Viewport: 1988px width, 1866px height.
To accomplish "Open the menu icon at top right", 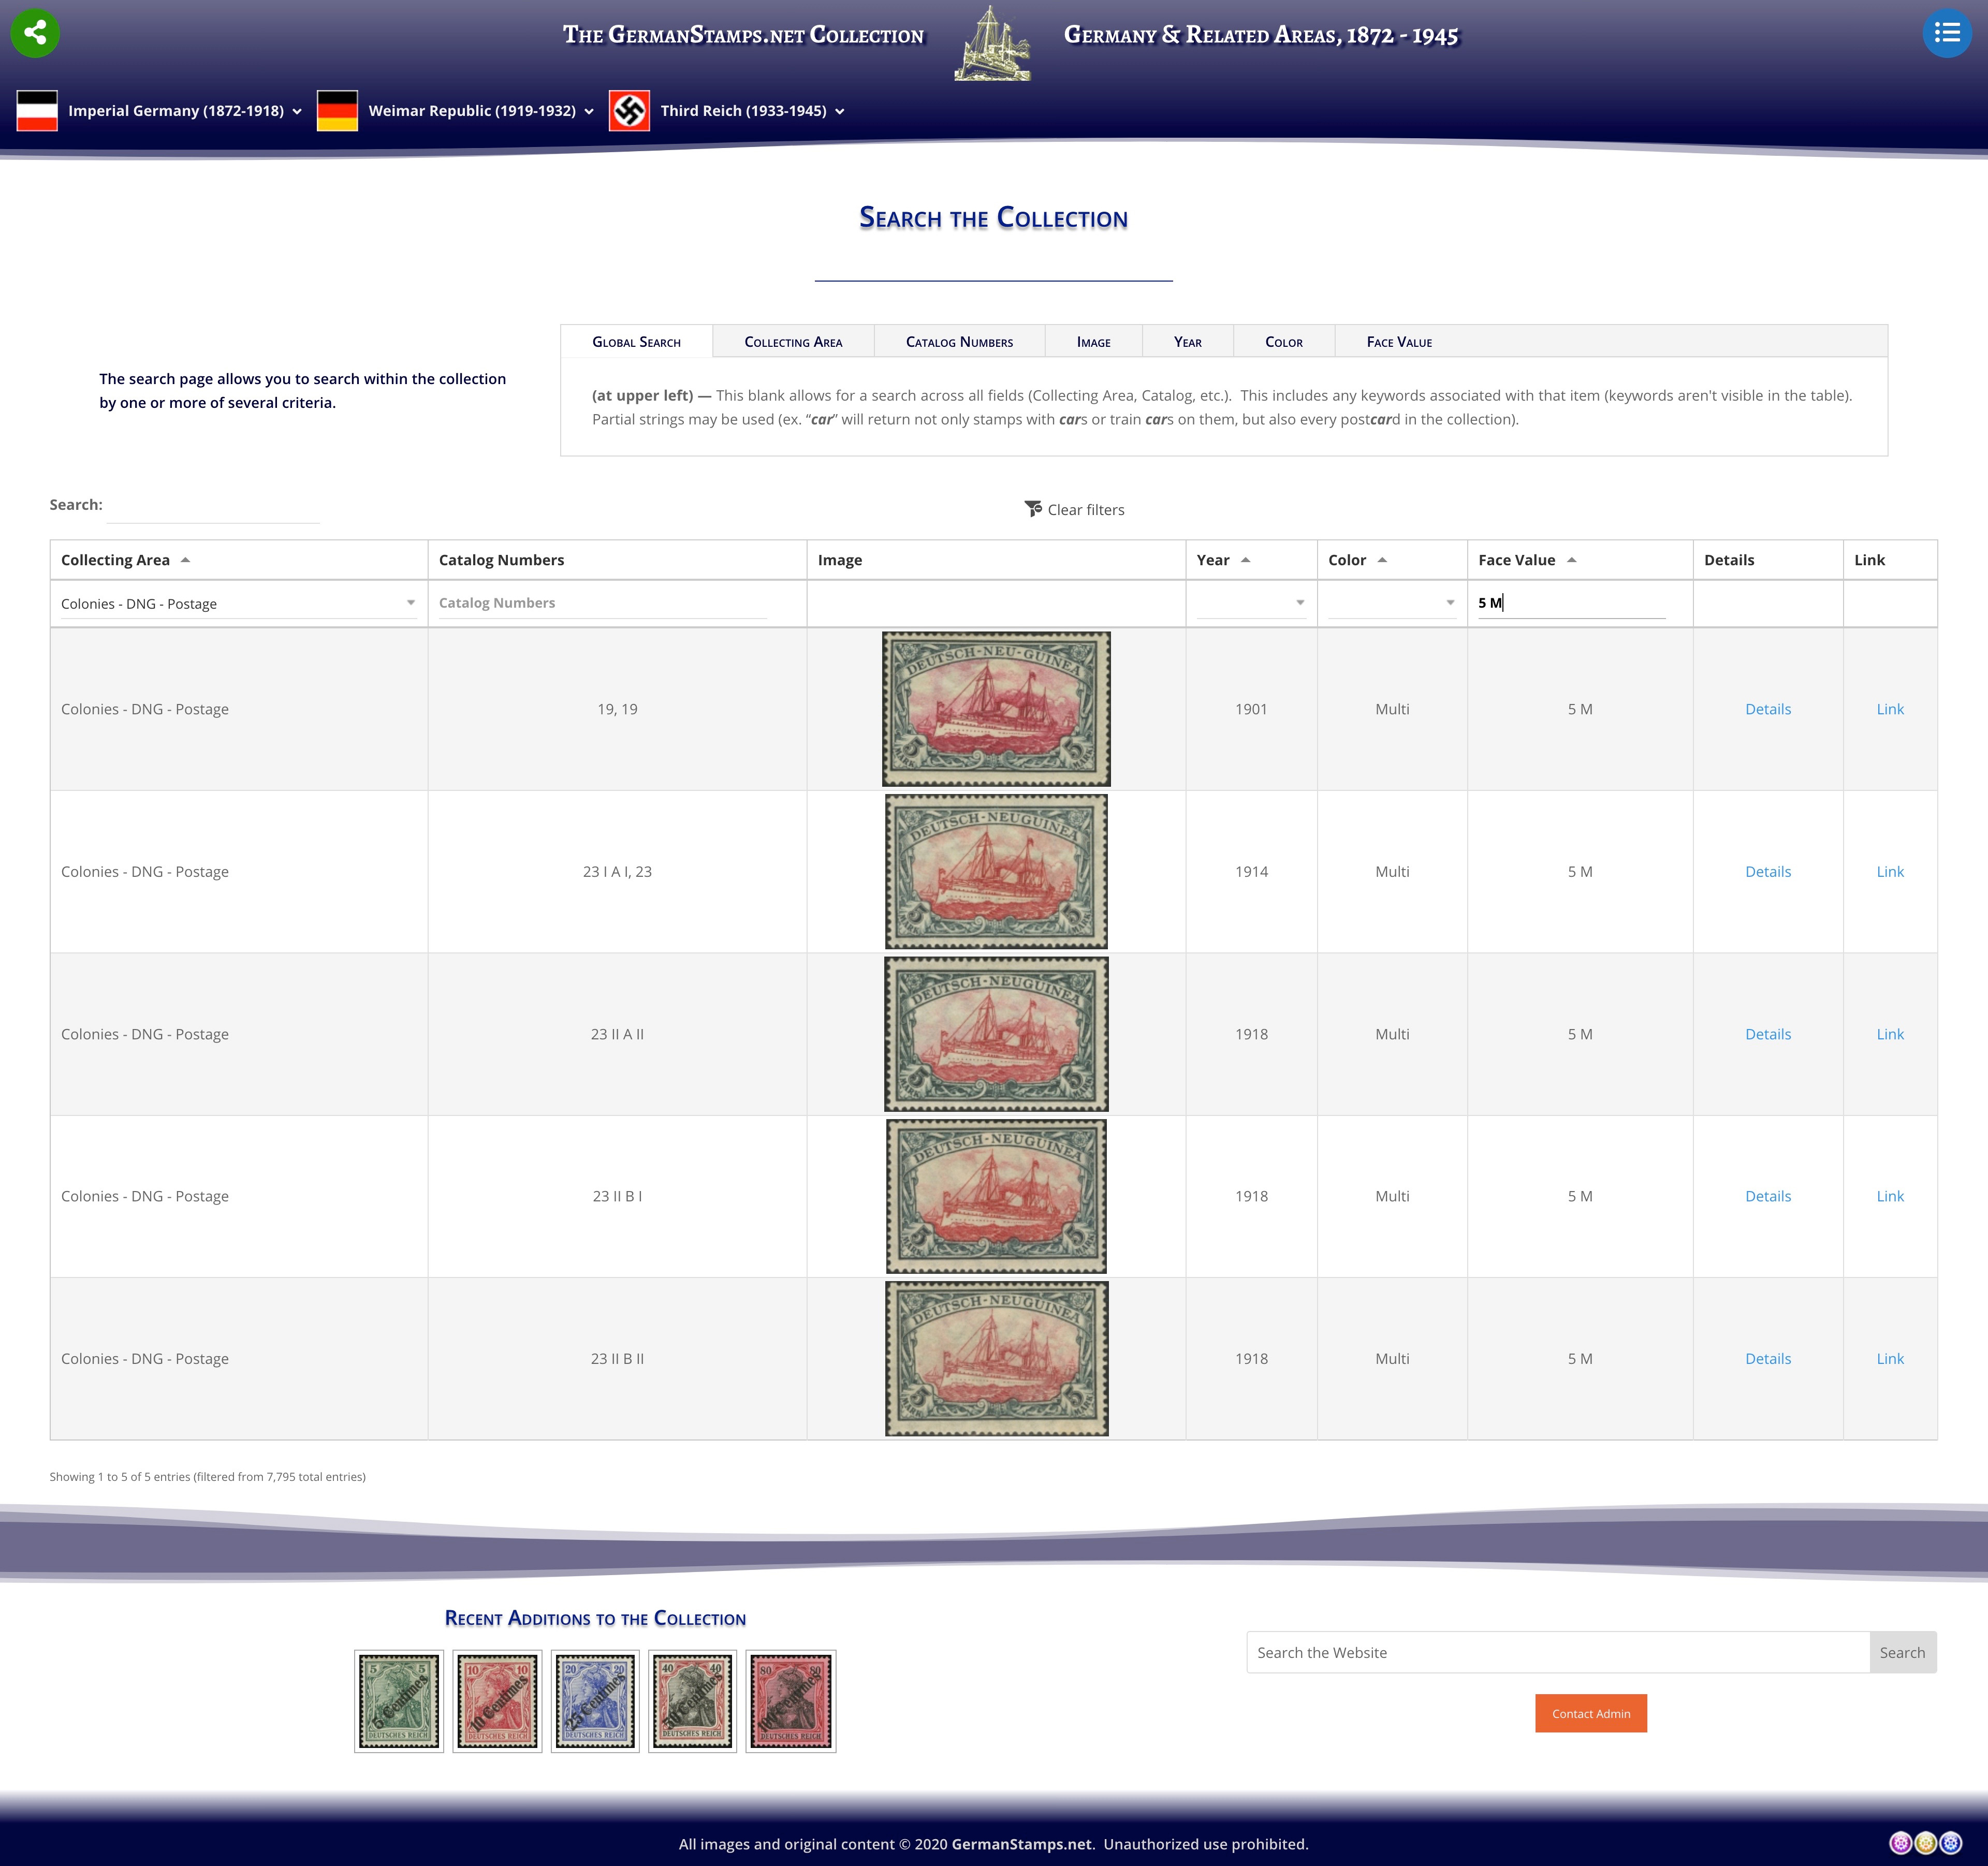I will coord(1948,33).
